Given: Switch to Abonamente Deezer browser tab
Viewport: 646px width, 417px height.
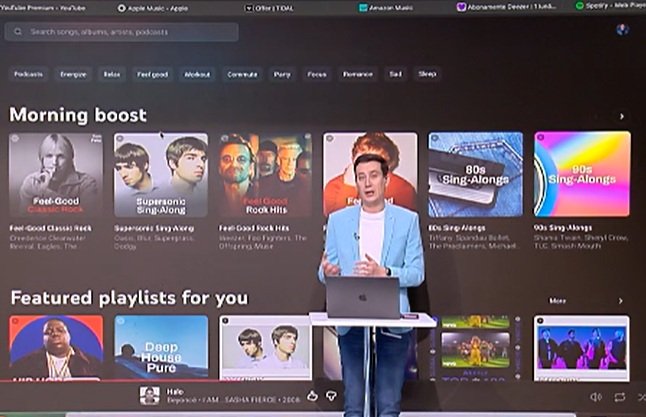Looking at the screenshot, I should [x=507, y=7].
